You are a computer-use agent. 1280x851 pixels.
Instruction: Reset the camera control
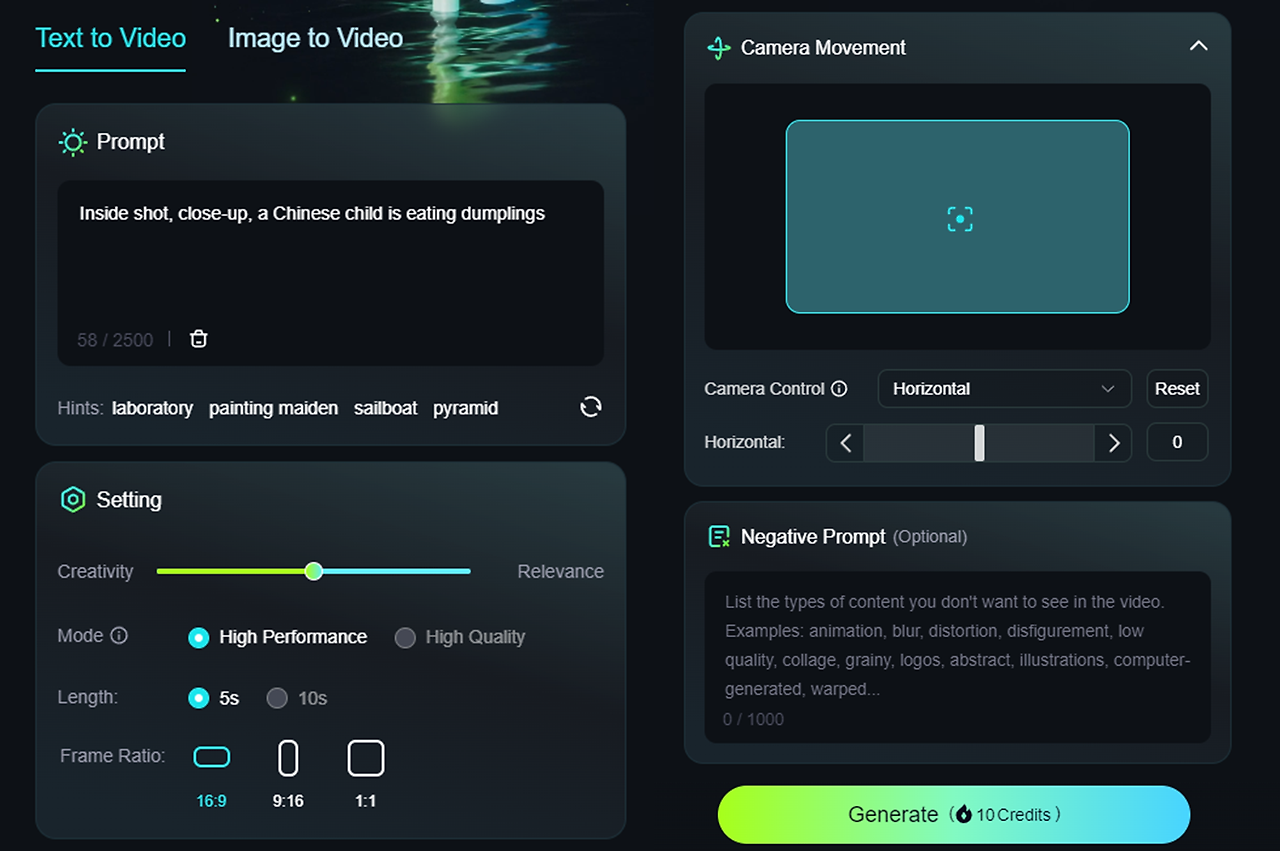tap(1177, 388)
